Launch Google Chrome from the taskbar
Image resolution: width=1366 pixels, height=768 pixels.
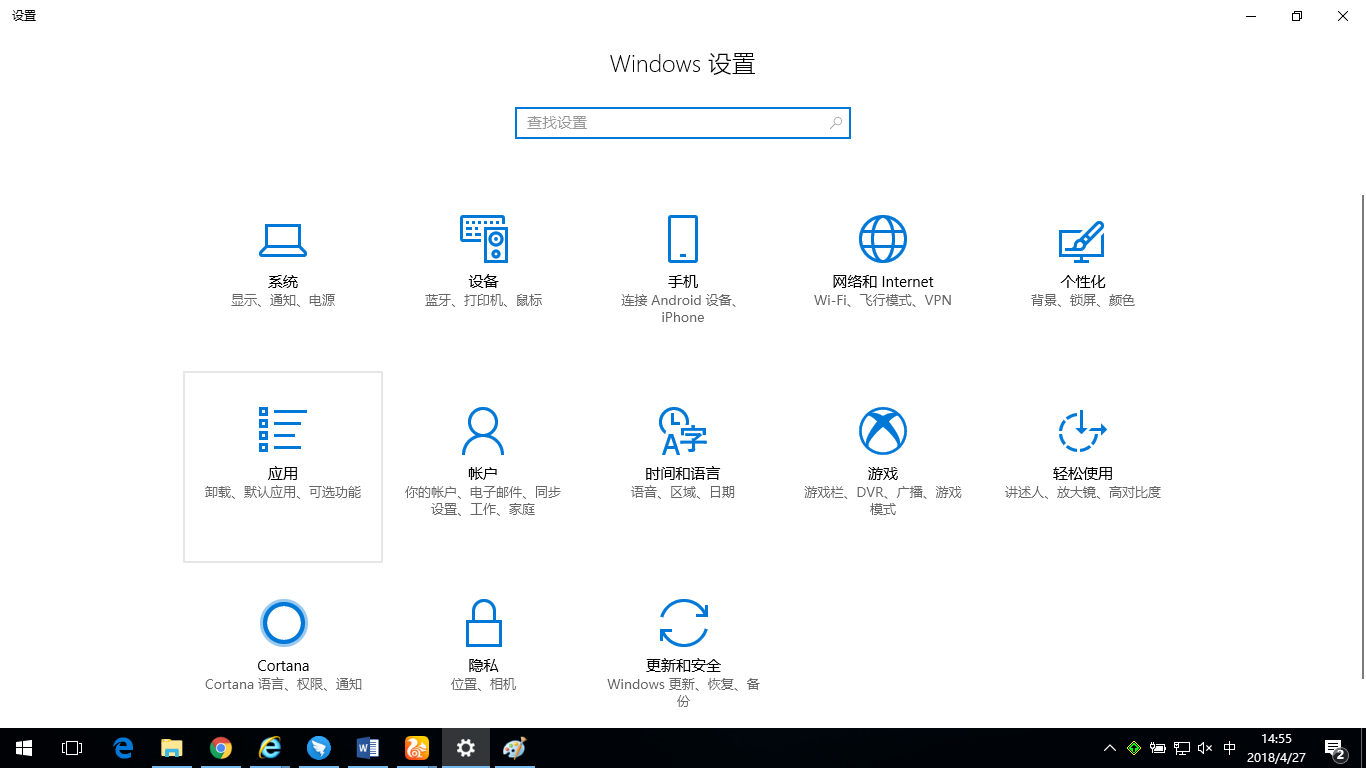click(221, 748)
